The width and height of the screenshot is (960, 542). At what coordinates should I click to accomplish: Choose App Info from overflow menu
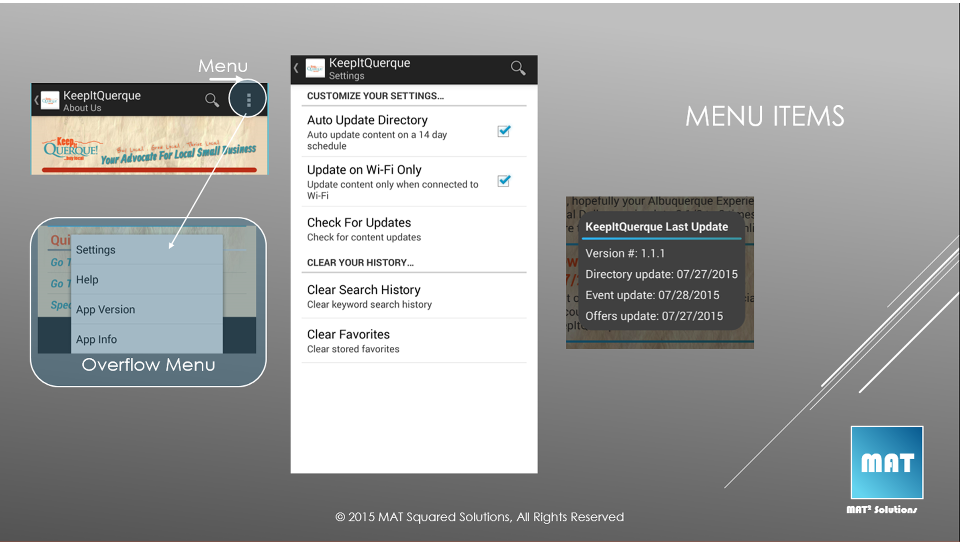[x=147, y=339]
